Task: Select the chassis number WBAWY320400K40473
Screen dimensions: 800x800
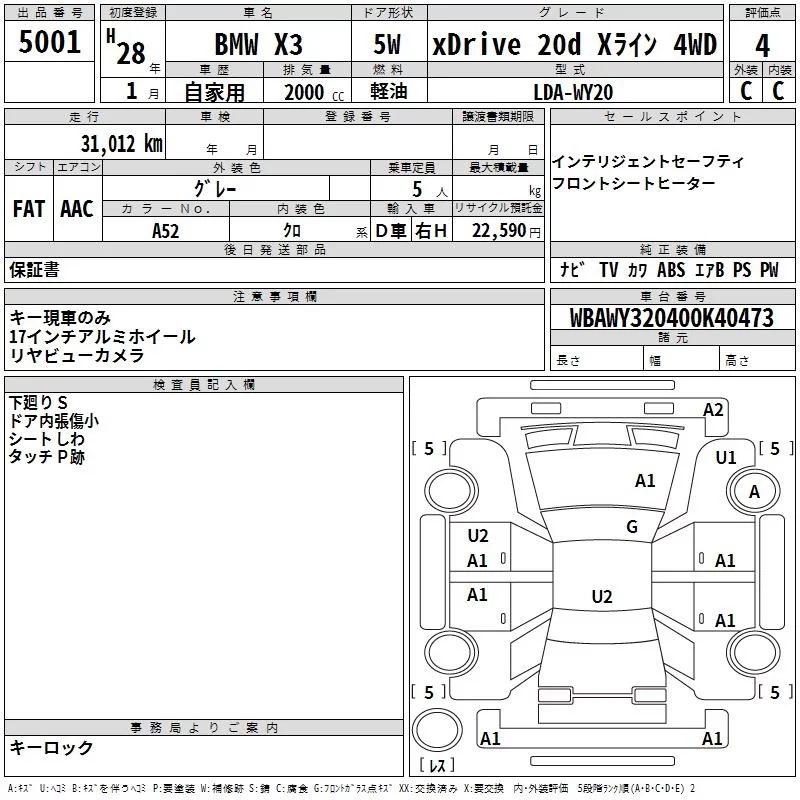Action: [x=672, y=318]
